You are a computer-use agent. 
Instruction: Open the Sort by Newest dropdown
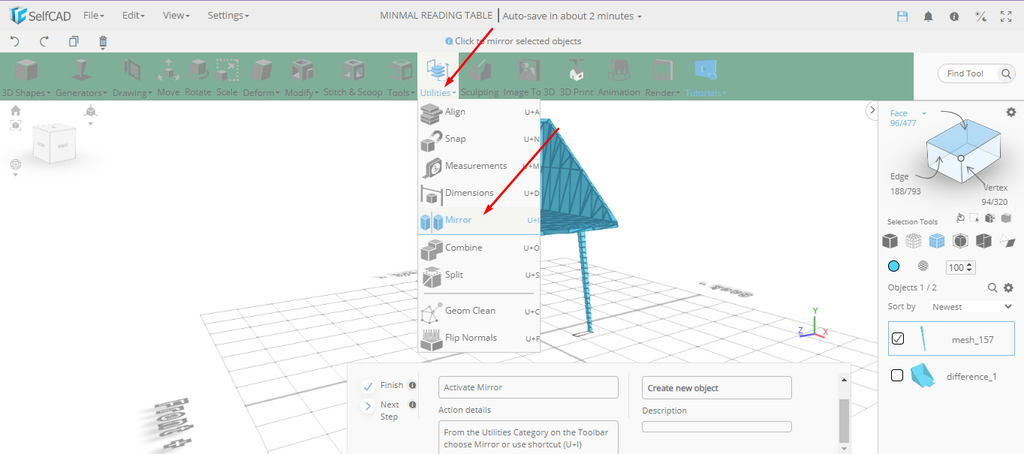(x=966, y=307)
